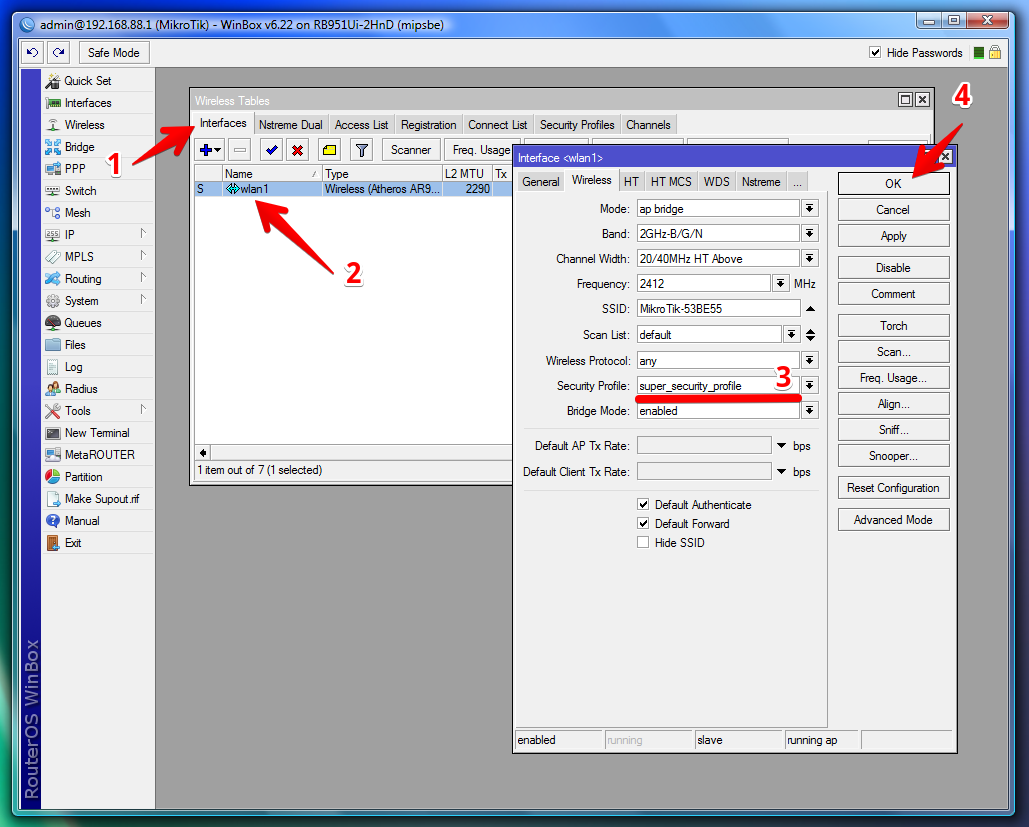Click the Undo arrow icon in toolbar
This screenshot has width=1029, height=827.
32,53
